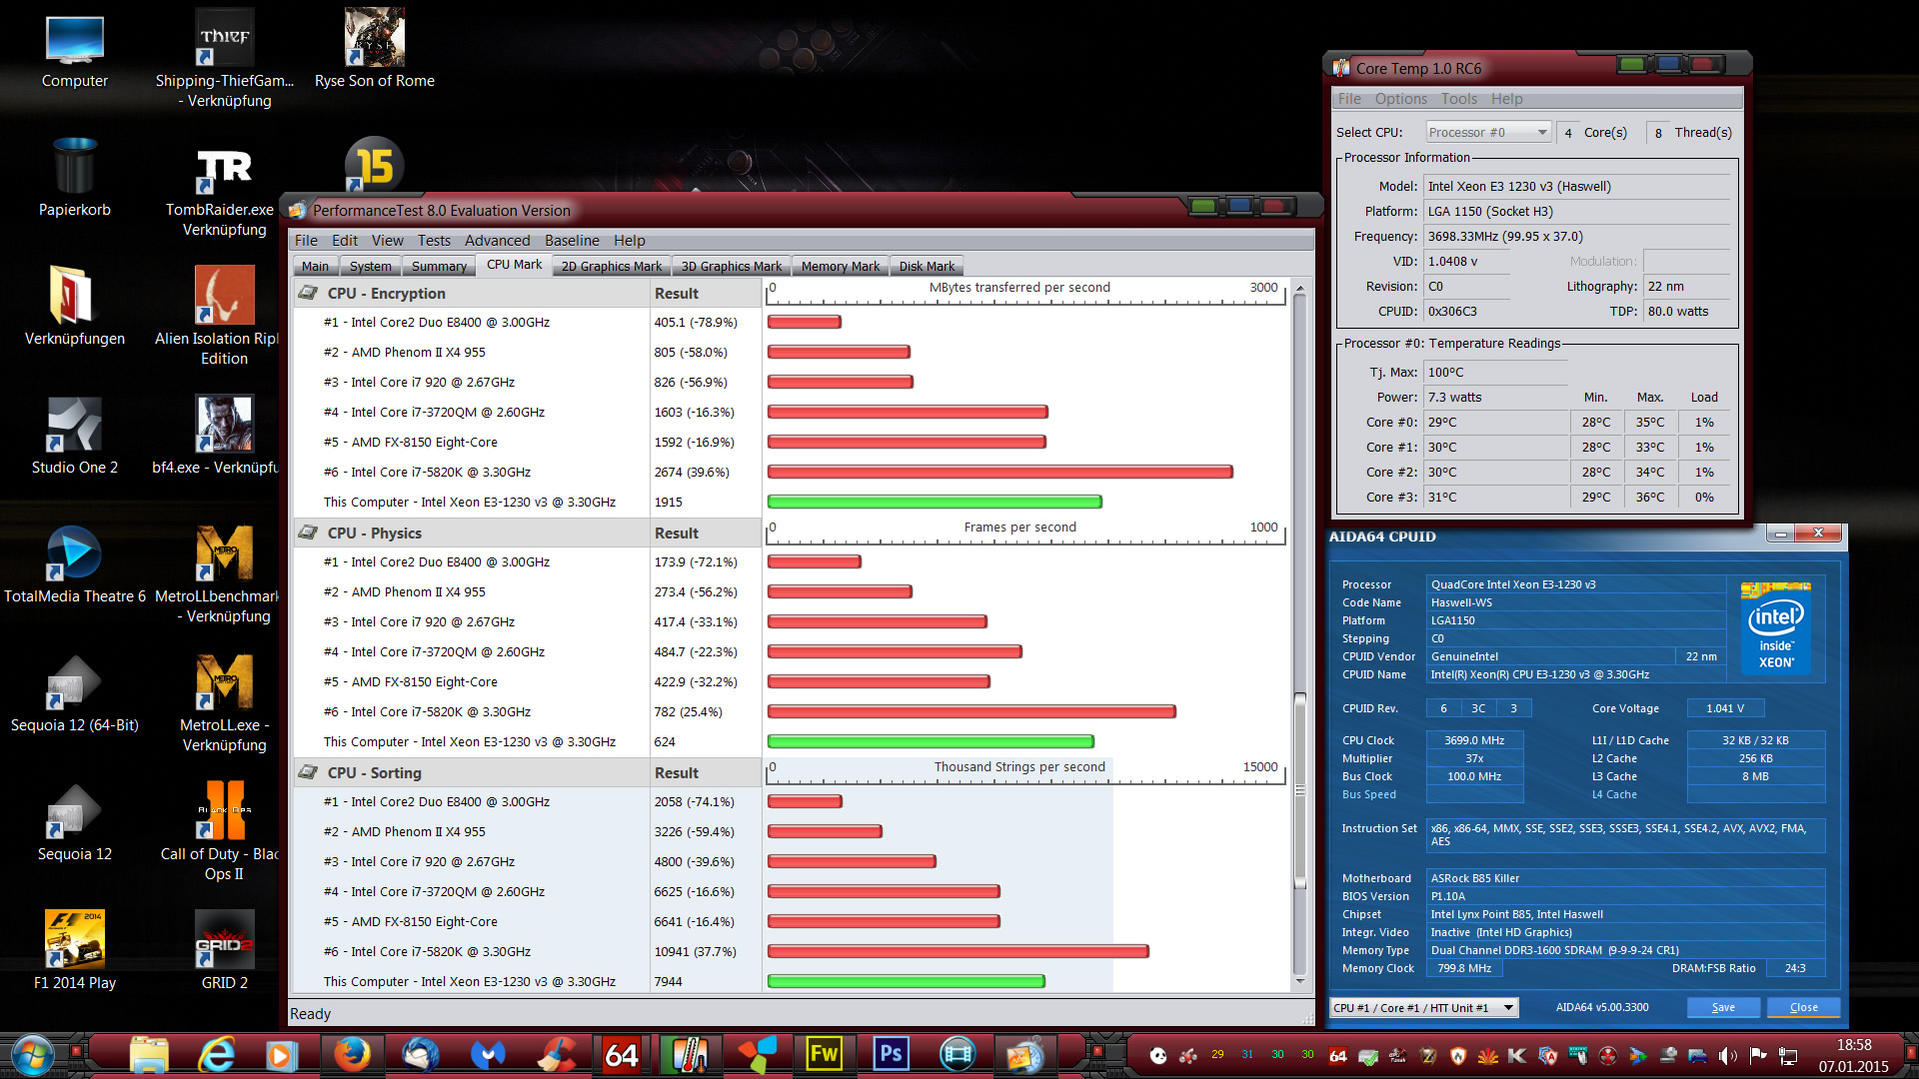Viewport: 1919px width, 1079px height.
Task: Click the PerformanceTest vertical scrollbar thumb
Action: [x=1300, y=790]
